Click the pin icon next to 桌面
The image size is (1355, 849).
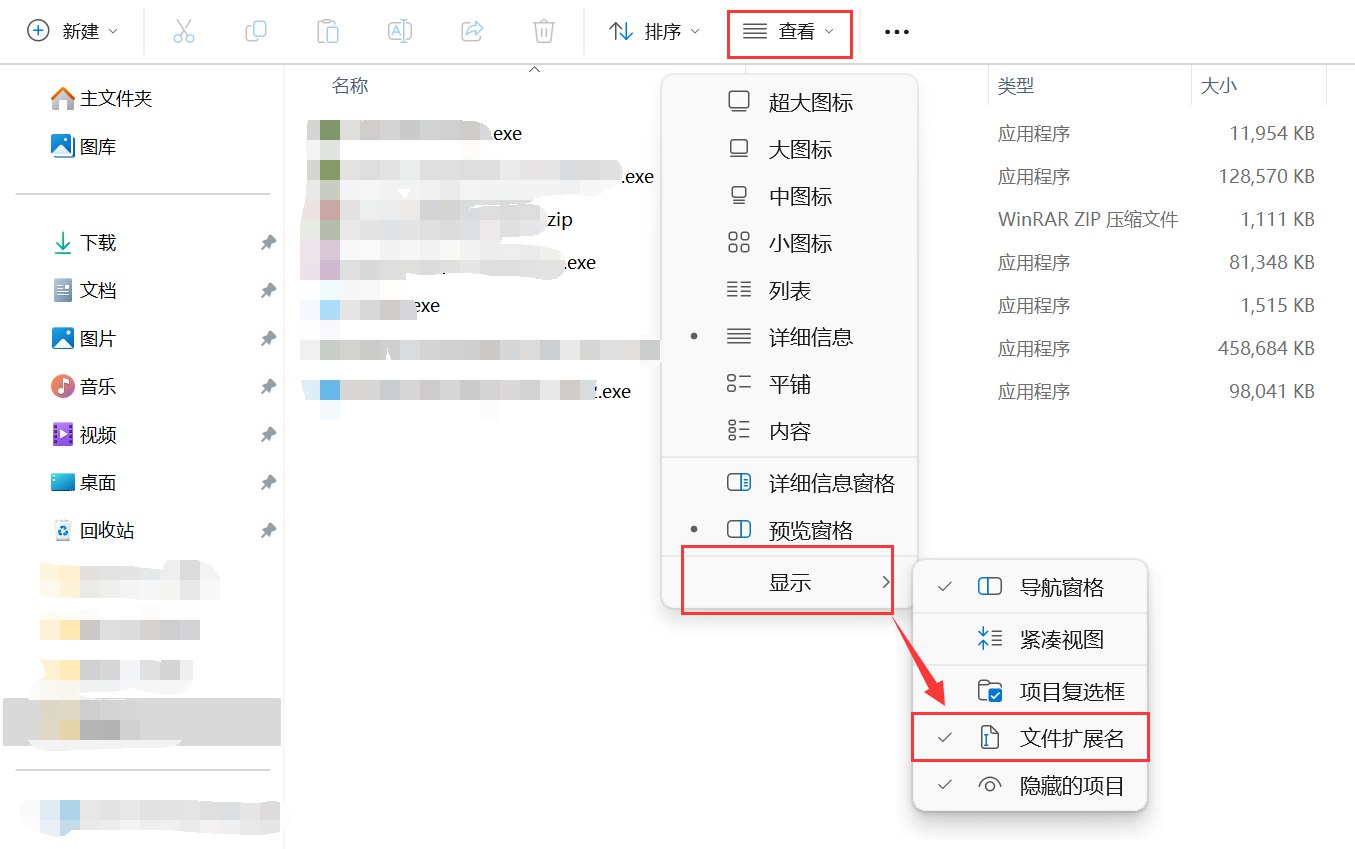point(268,482)
